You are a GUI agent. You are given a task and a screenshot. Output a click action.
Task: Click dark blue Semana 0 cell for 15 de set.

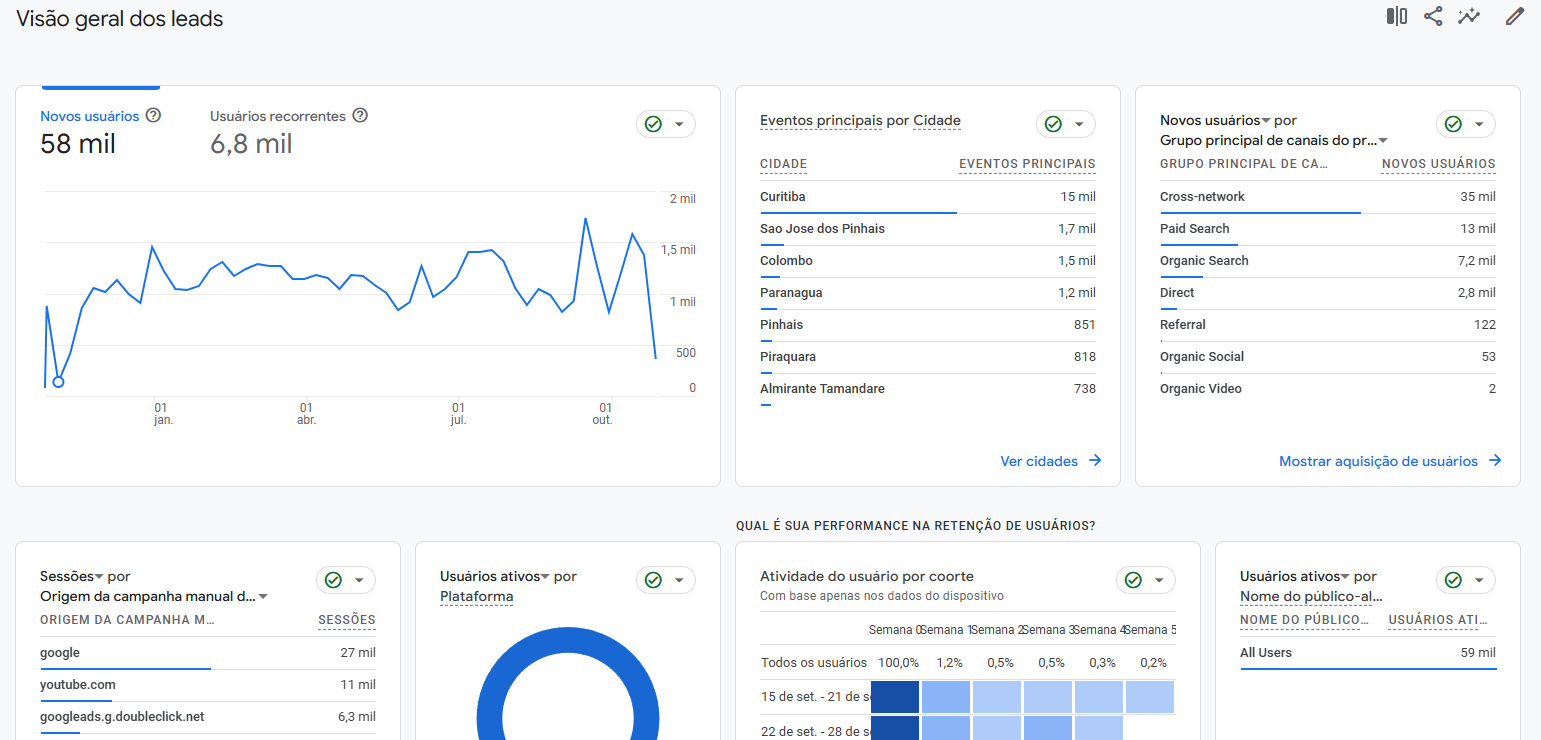895,697
